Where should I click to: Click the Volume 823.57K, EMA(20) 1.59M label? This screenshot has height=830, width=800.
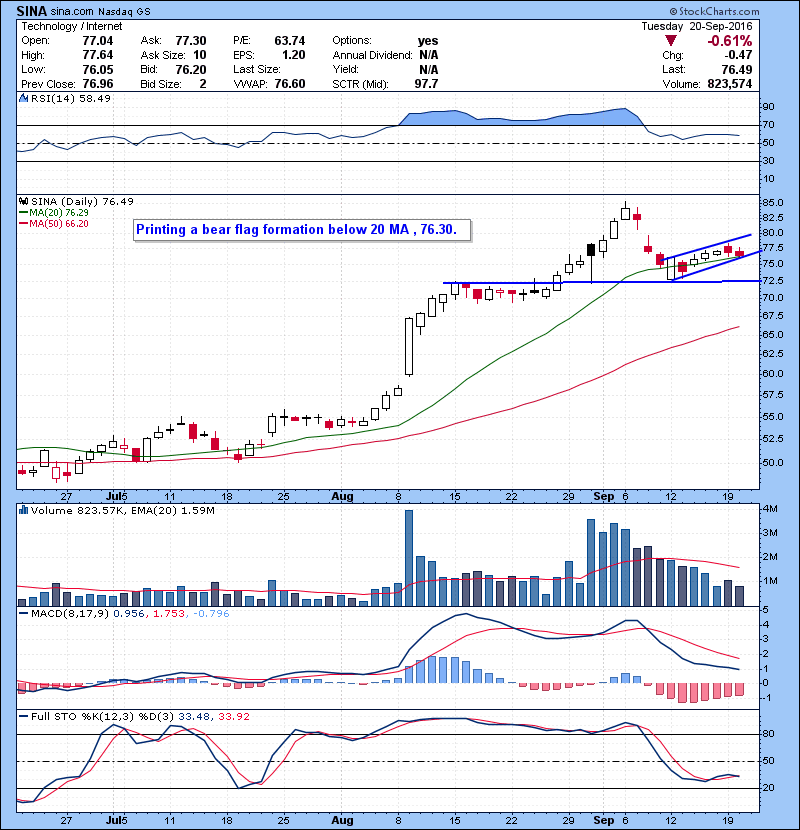click(123, 510)
